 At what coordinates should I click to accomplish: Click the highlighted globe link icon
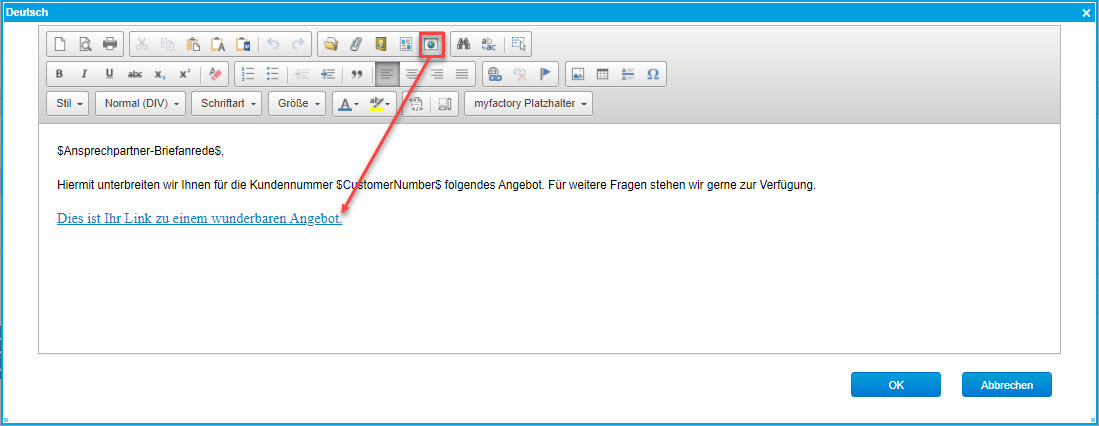tap(432, 44)
